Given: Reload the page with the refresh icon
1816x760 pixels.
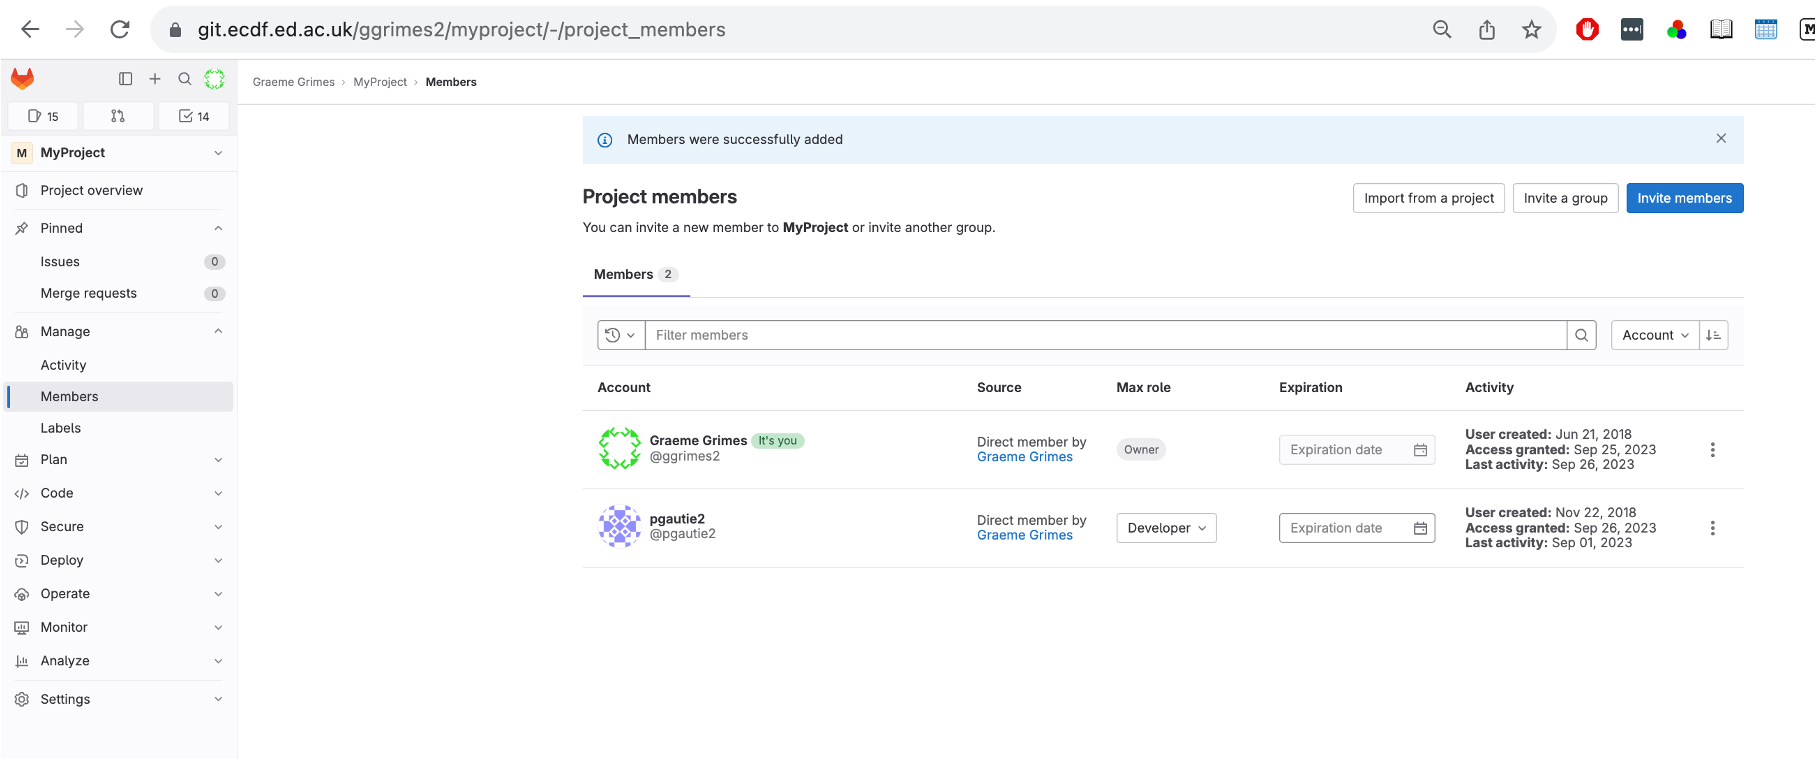Looking at the screenshot, I should click(120, 30).
